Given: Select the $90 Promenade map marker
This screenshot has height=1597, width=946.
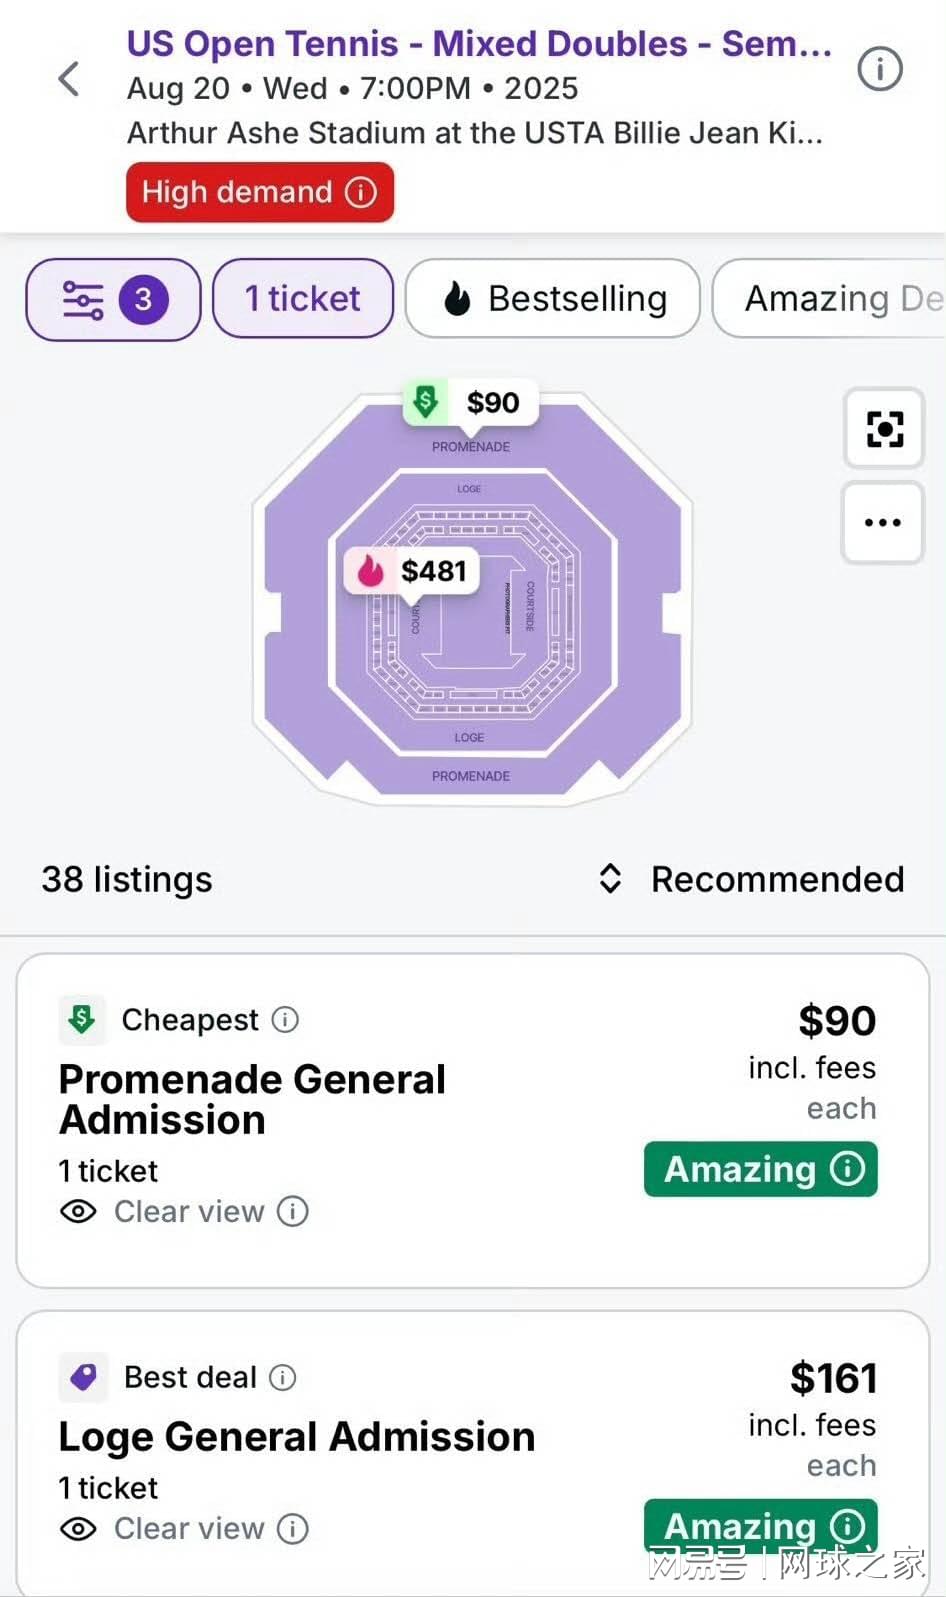Looking at the screenshot, I should pyautogui.click(x=471, y=403).
